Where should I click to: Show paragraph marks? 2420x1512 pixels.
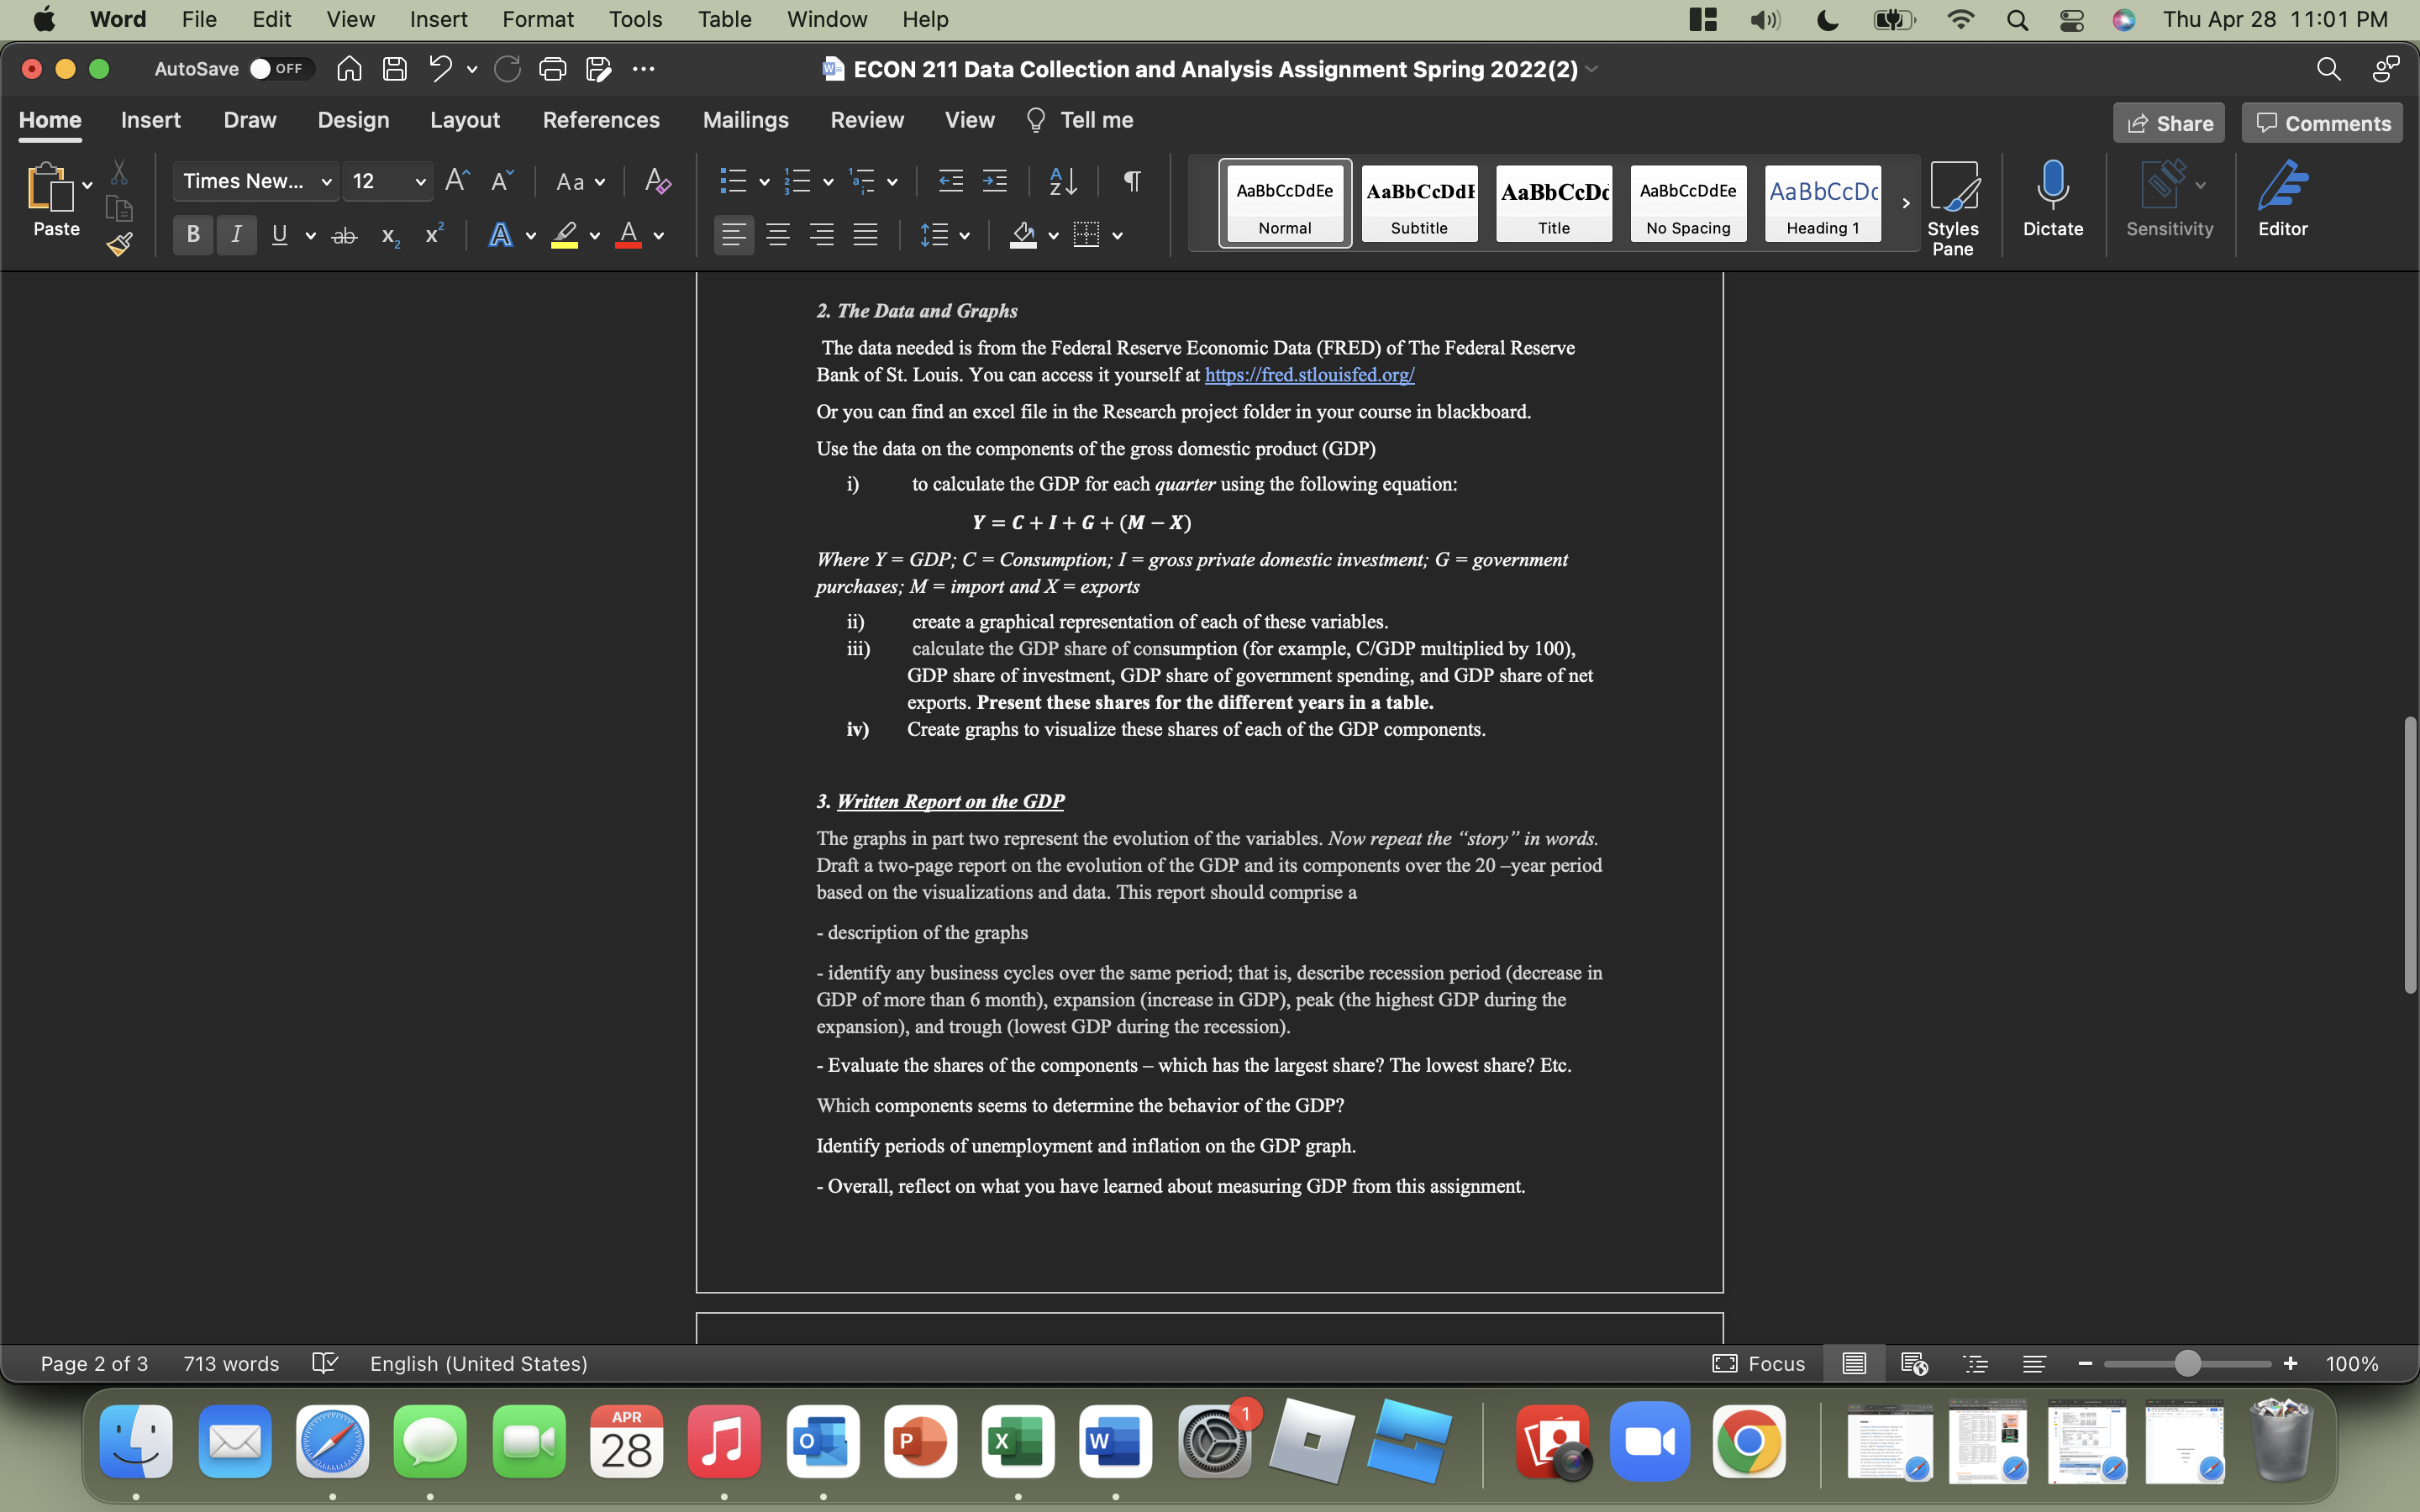1131,181
